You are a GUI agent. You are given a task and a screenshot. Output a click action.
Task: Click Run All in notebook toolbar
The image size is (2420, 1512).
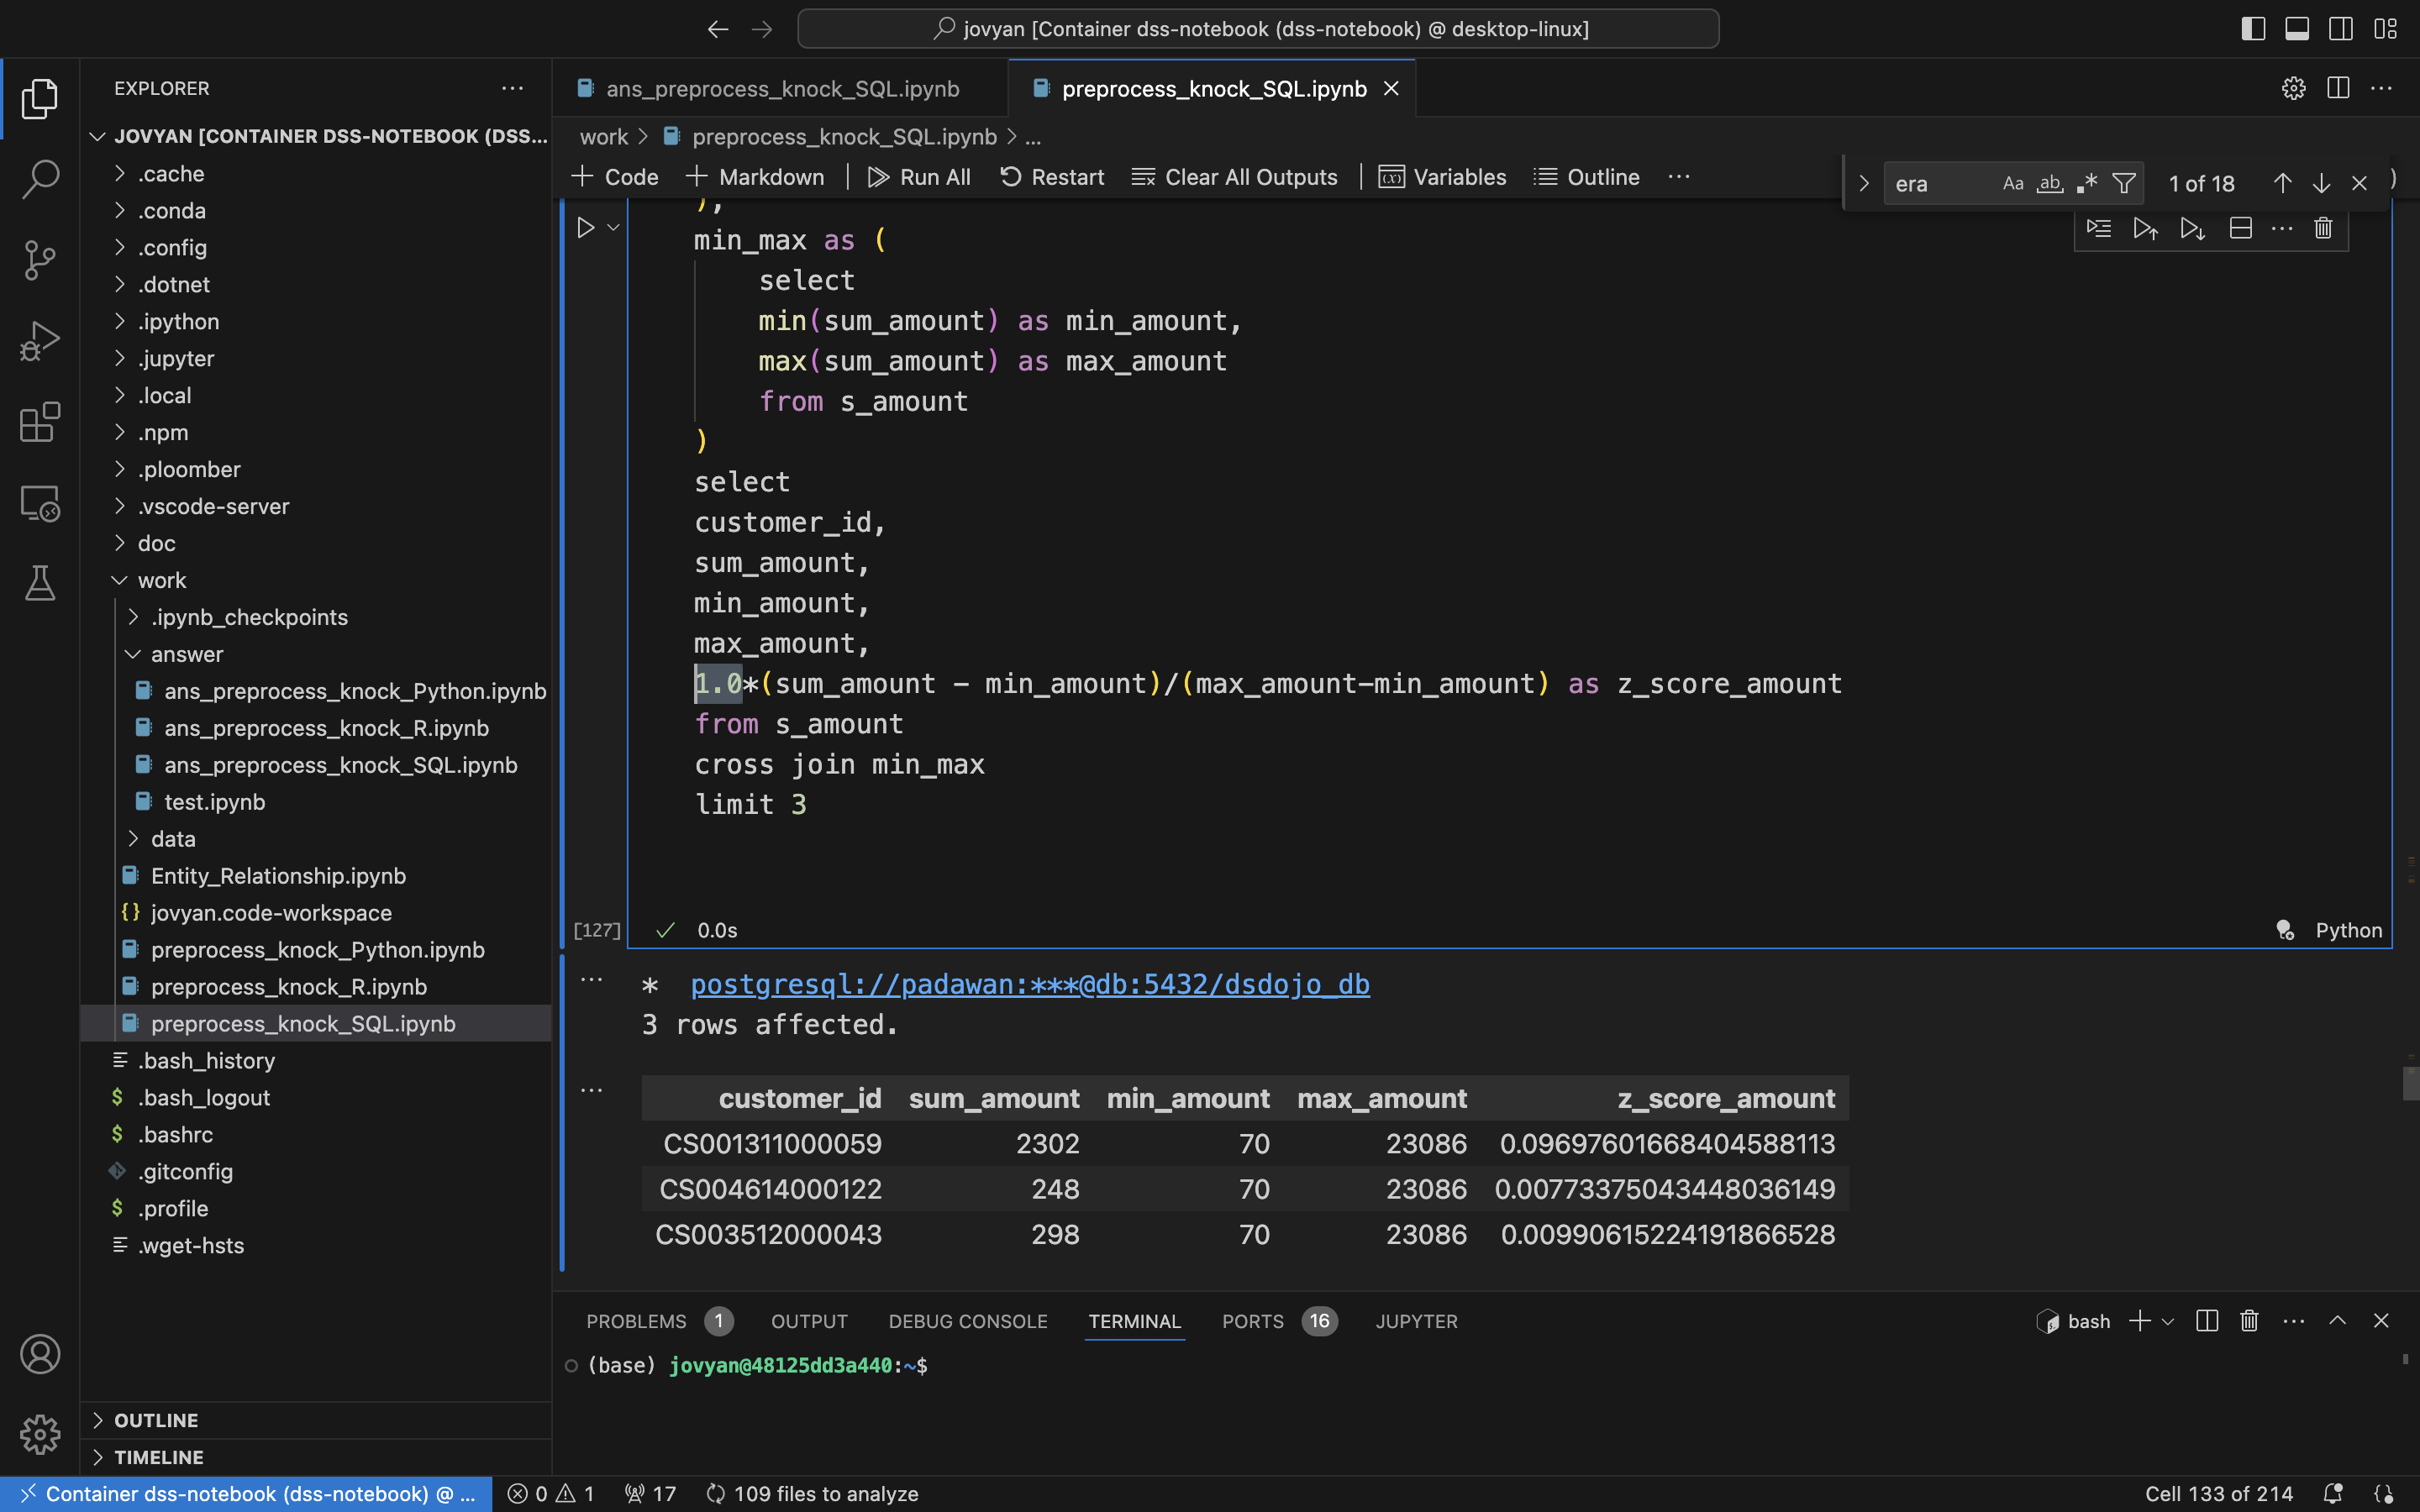click(x=919, y=177)
